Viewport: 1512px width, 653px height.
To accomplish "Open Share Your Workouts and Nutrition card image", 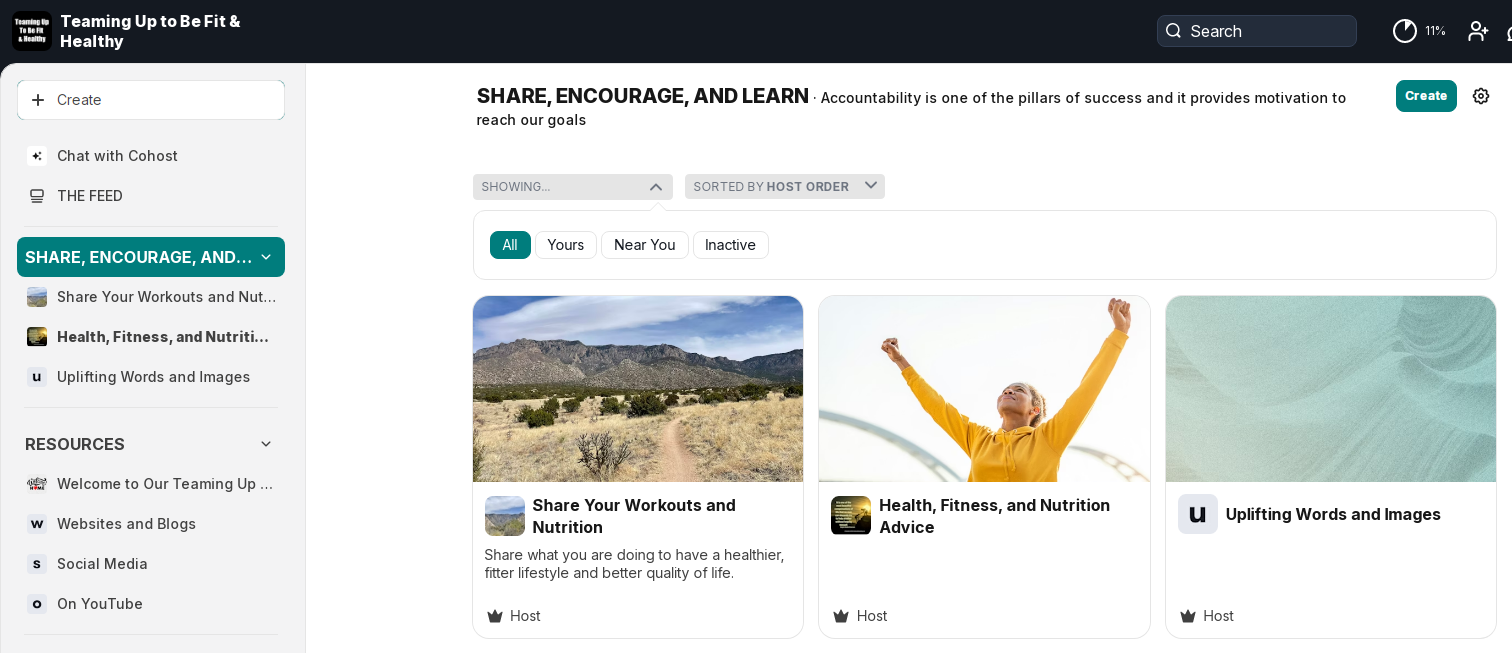I will pos(638,389).
